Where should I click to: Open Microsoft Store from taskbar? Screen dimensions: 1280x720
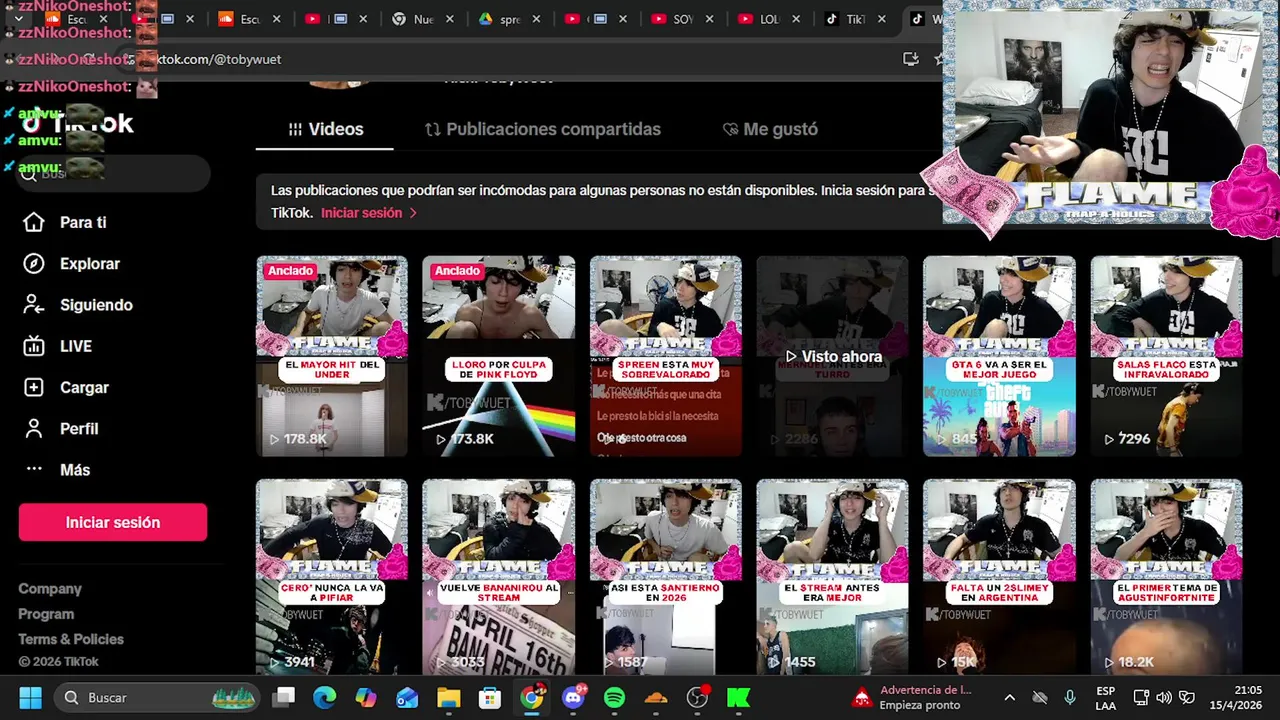click(490, 697)
